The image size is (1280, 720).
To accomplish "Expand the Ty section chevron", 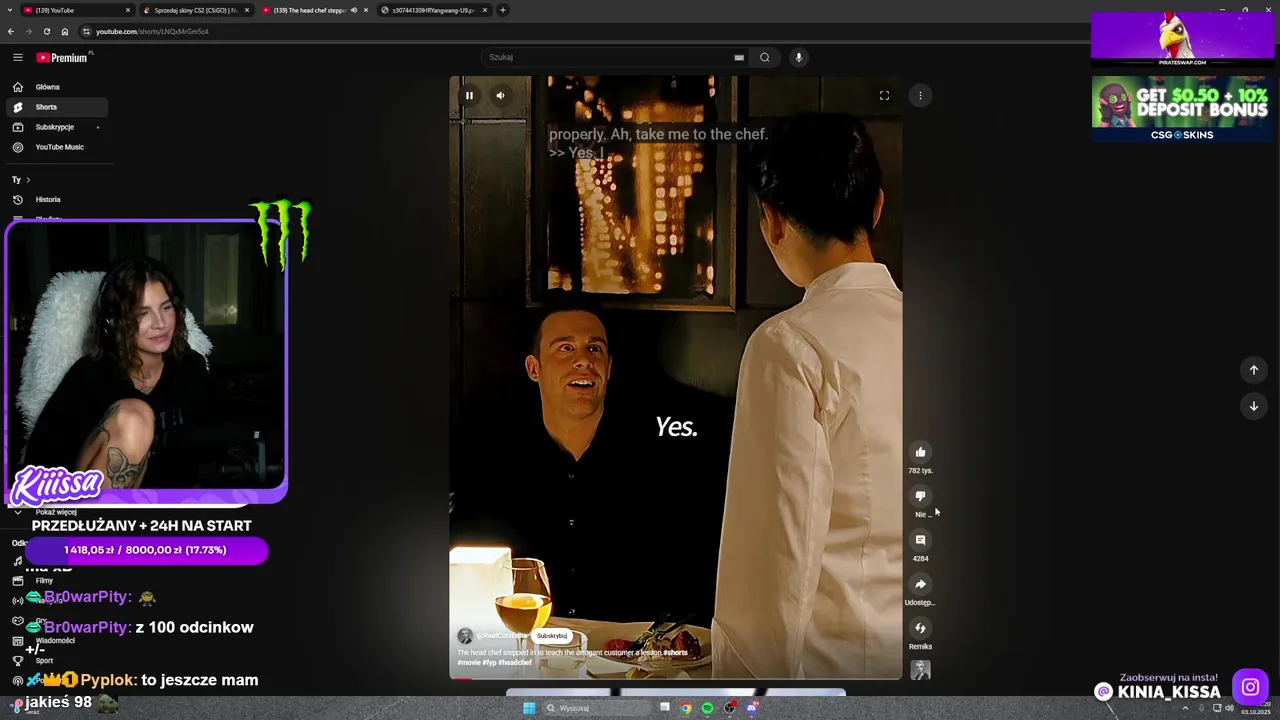I will click(x=28, y=180).
